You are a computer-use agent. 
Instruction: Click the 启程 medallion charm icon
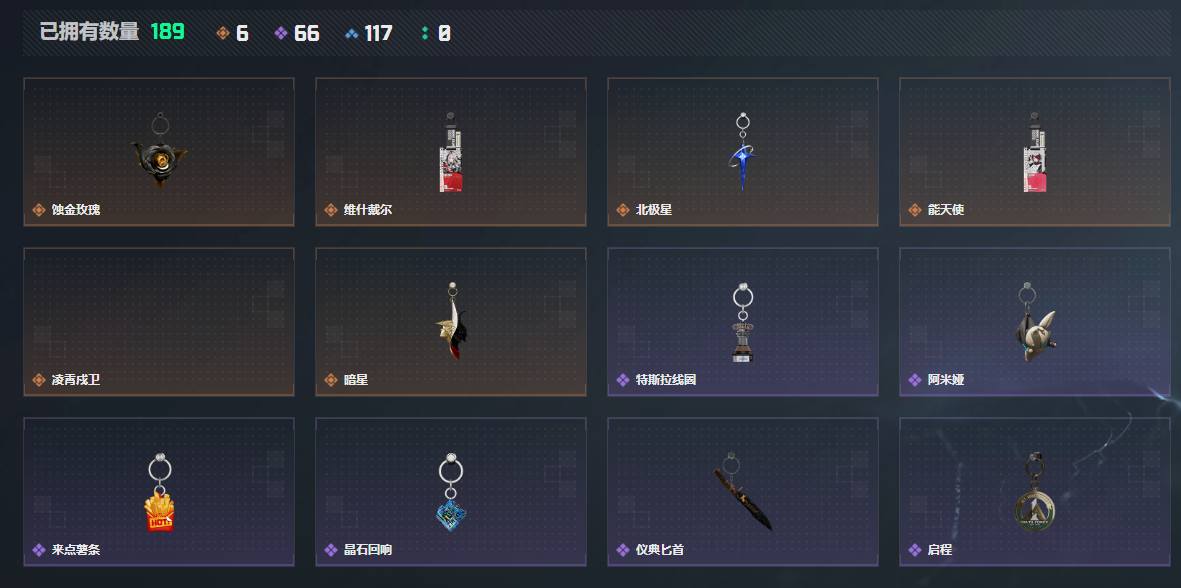pyautogui.click(x=1034, y=490)
